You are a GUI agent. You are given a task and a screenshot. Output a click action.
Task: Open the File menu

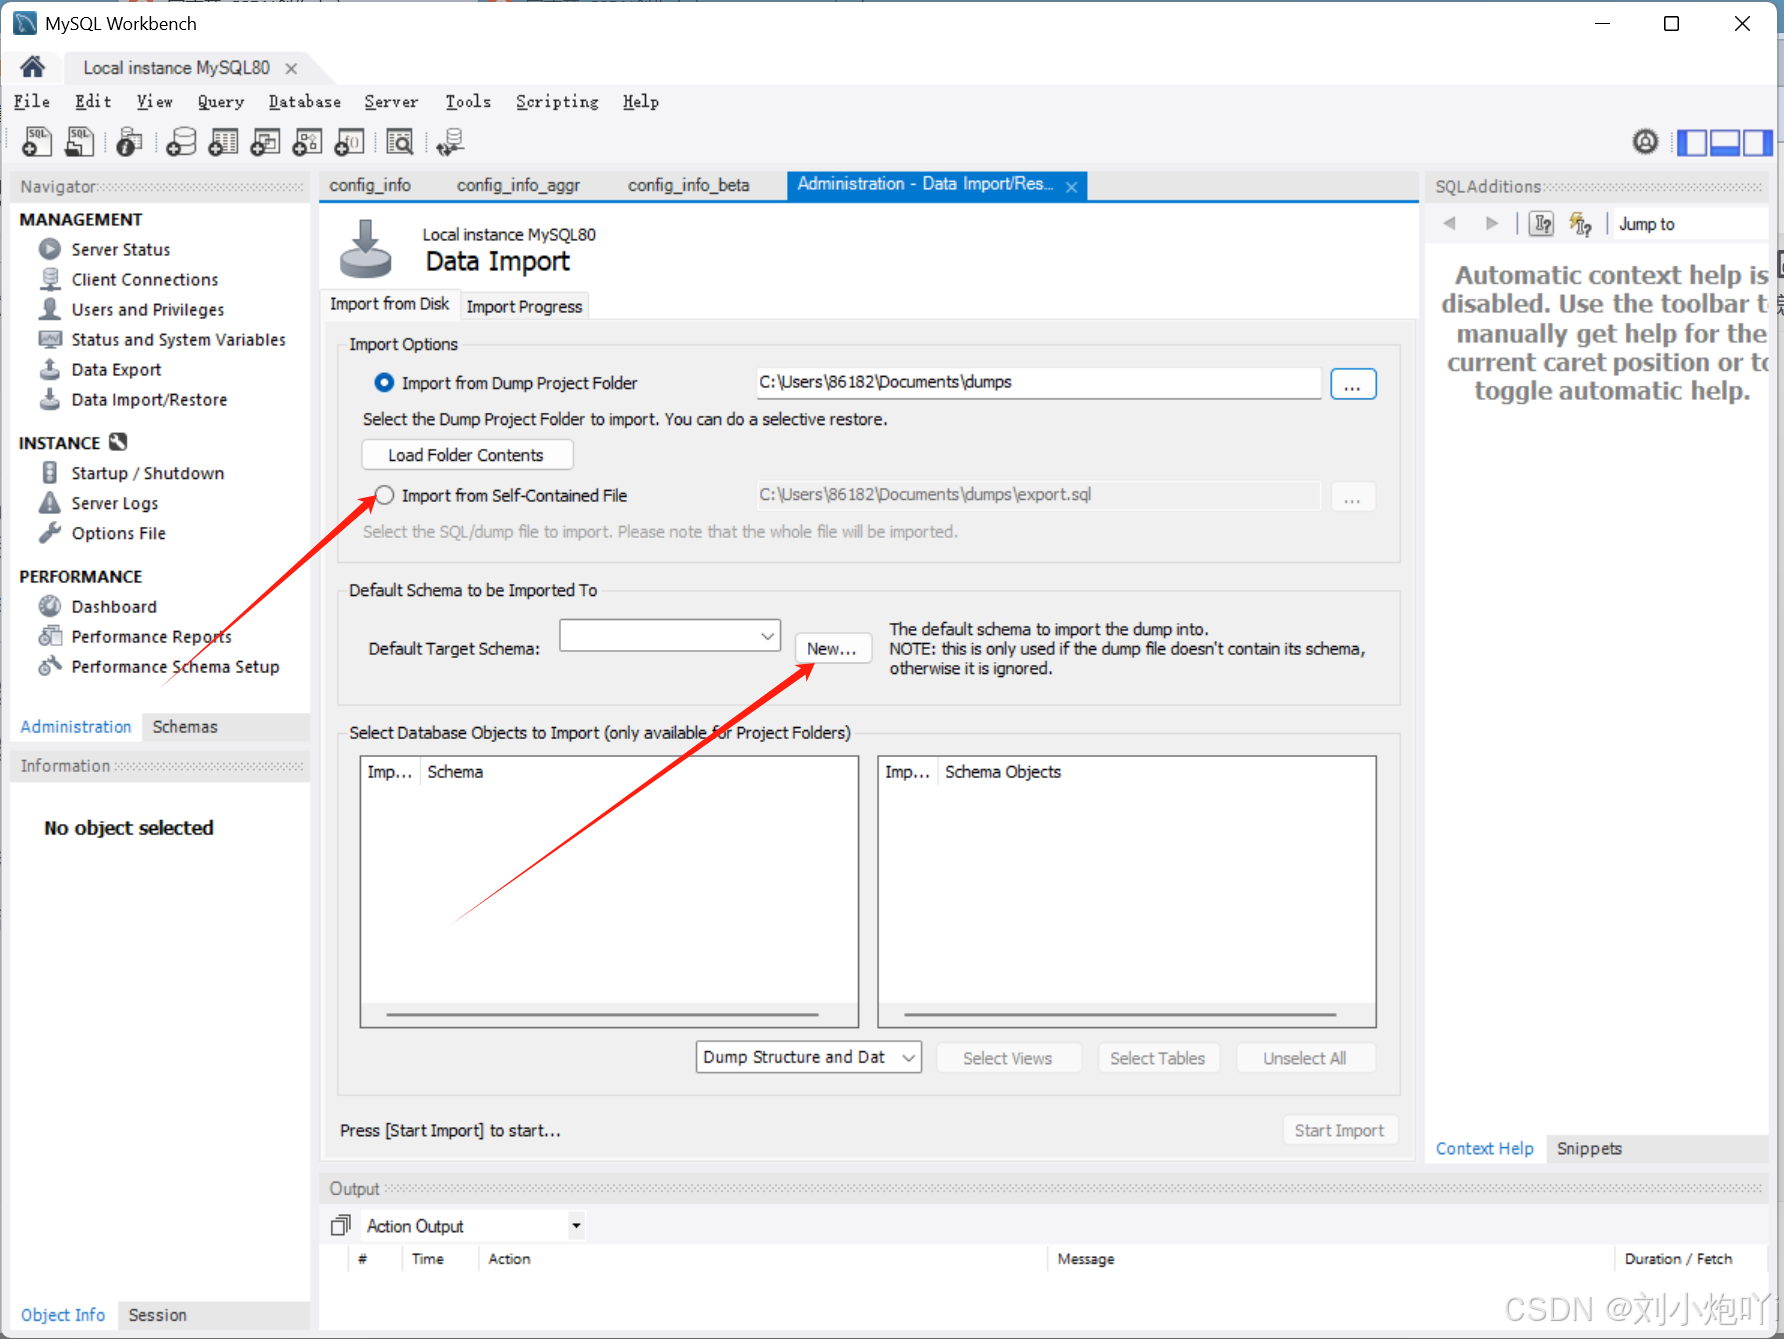(x=32, y=101)
